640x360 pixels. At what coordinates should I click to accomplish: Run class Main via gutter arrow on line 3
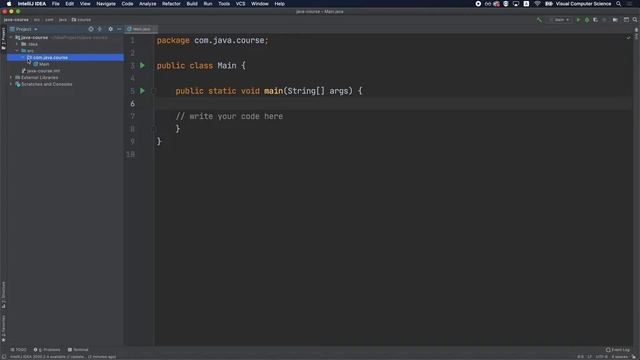(142, 65)
